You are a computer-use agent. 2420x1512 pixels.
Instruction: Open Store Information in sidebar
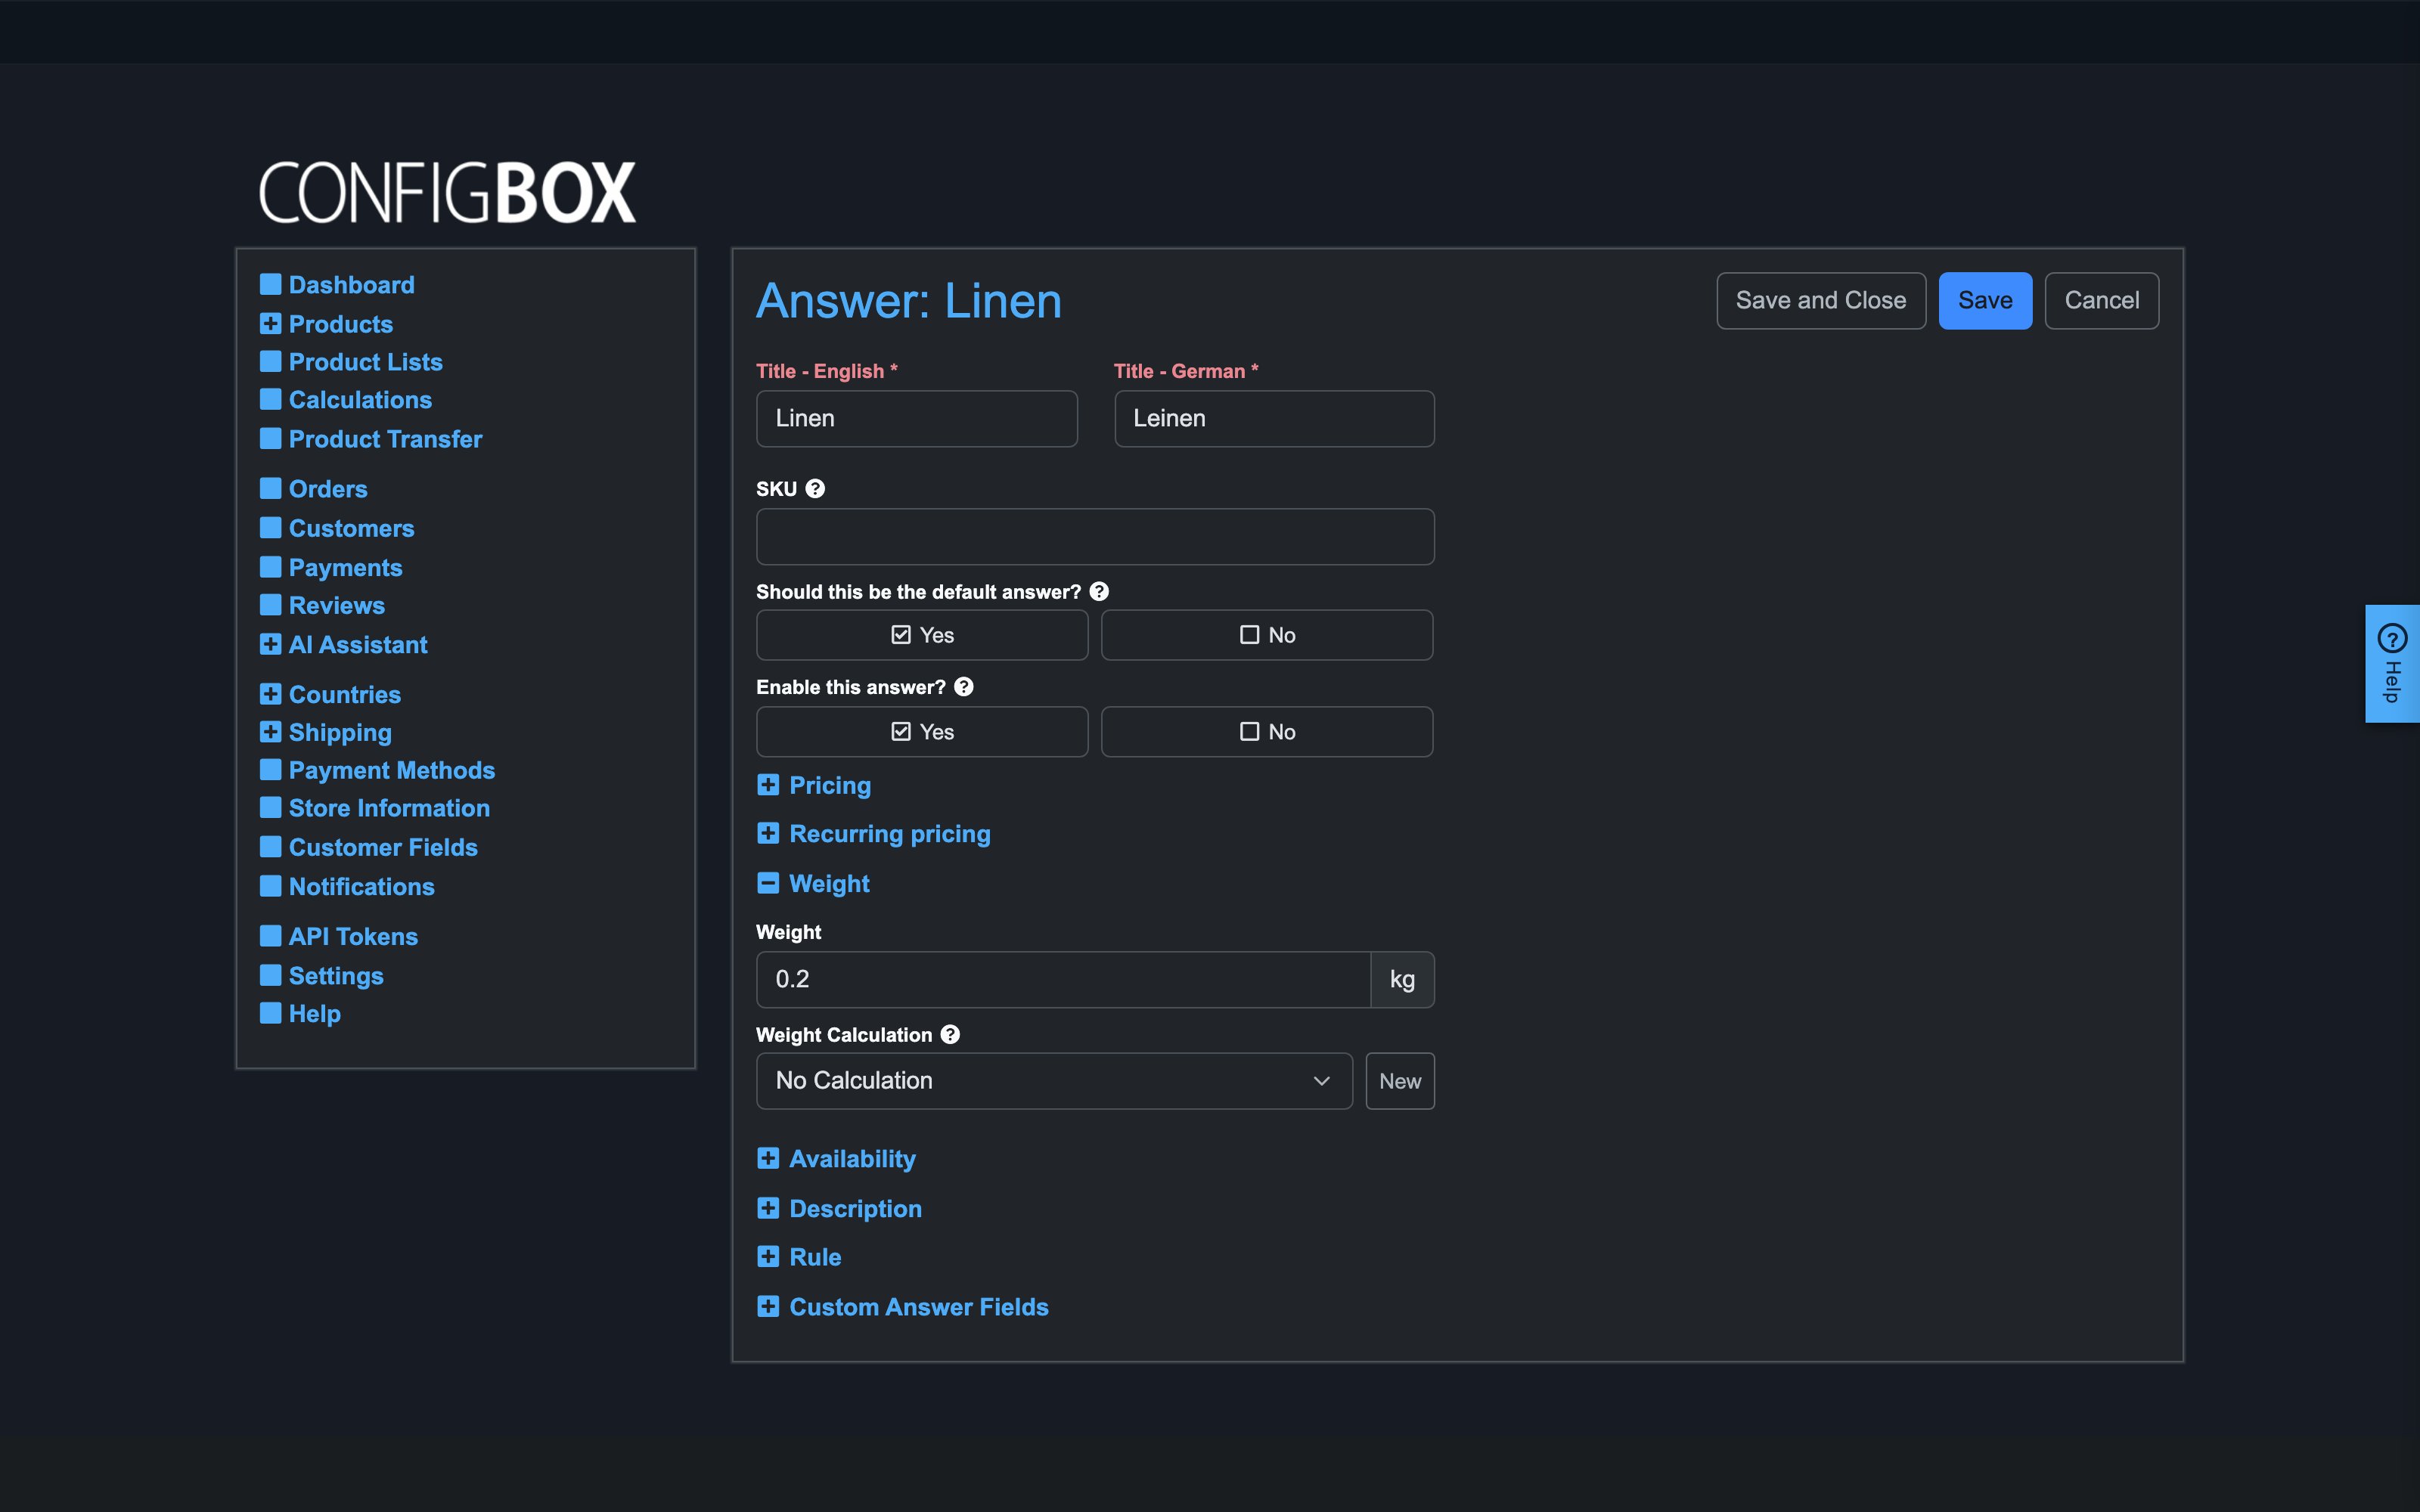pos(389,808)
